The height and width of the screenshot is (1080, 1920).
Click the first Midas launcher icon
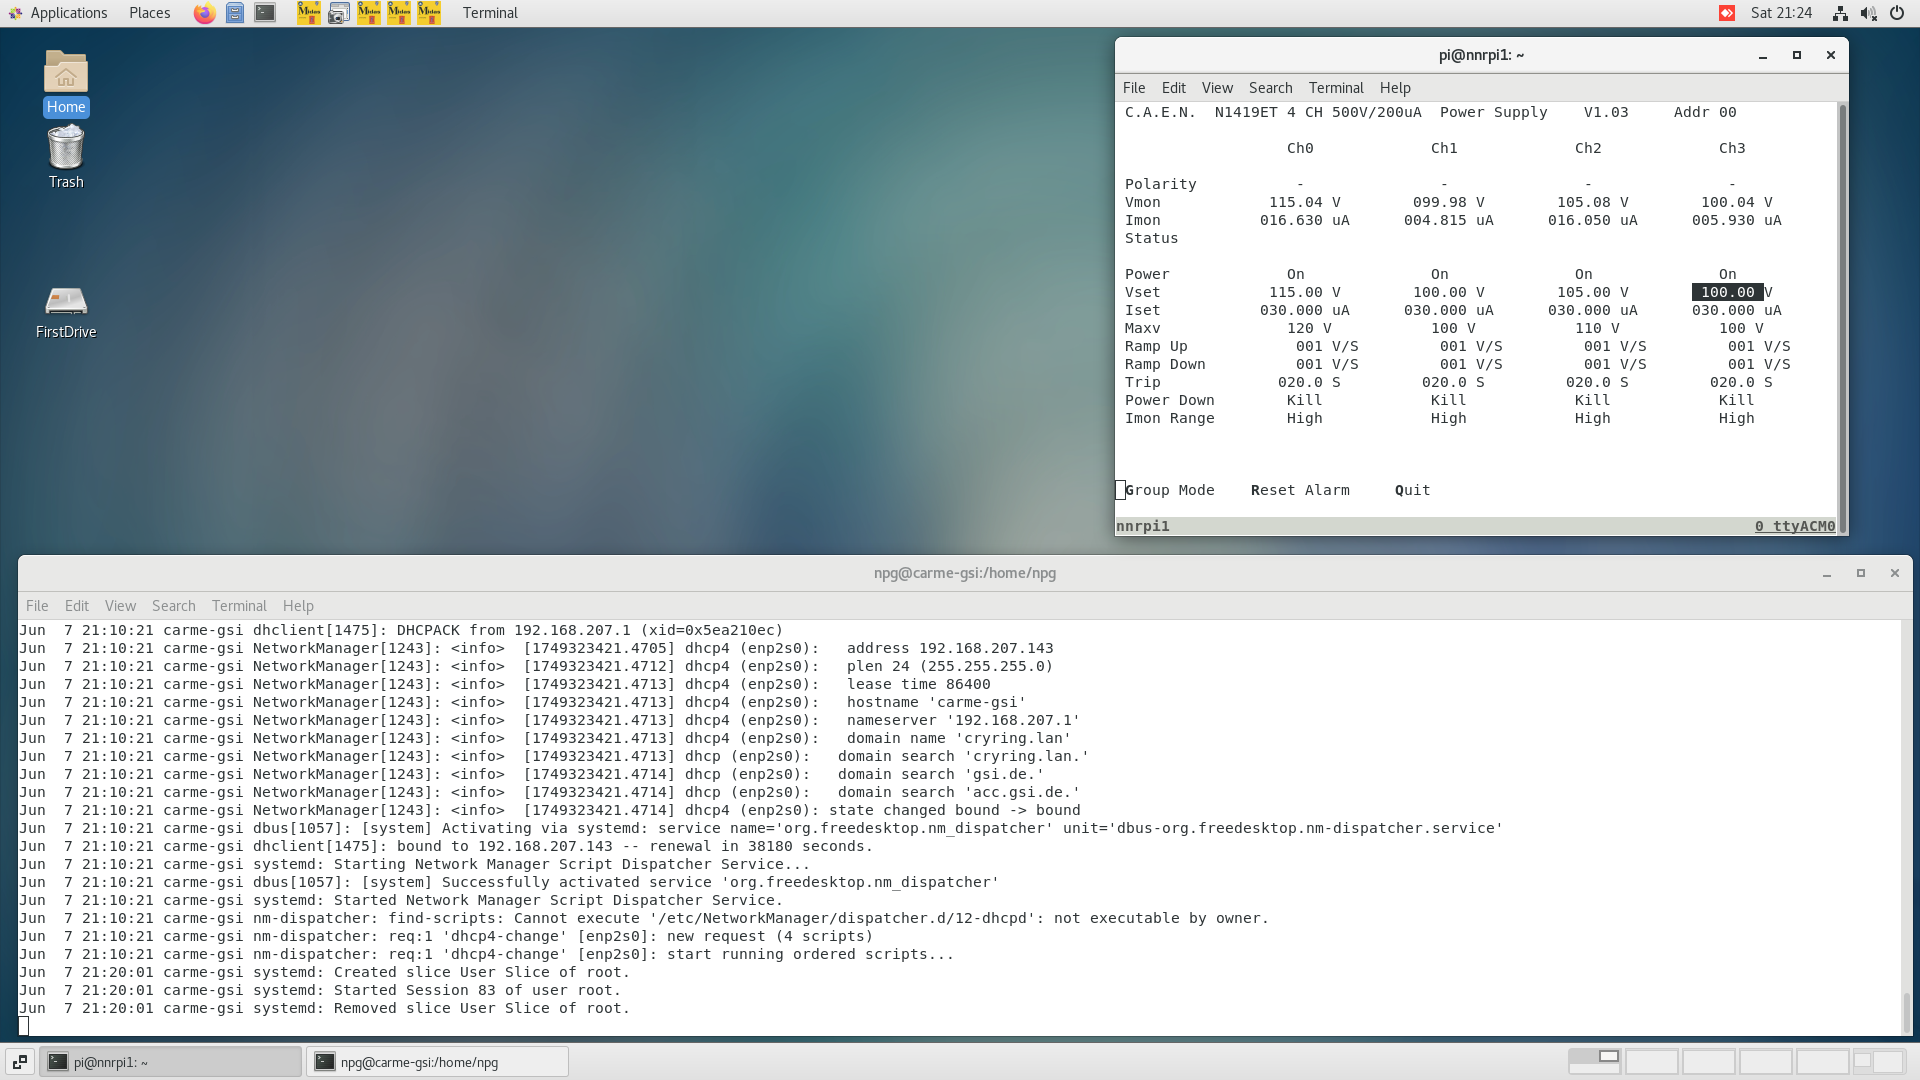point(309,13)
